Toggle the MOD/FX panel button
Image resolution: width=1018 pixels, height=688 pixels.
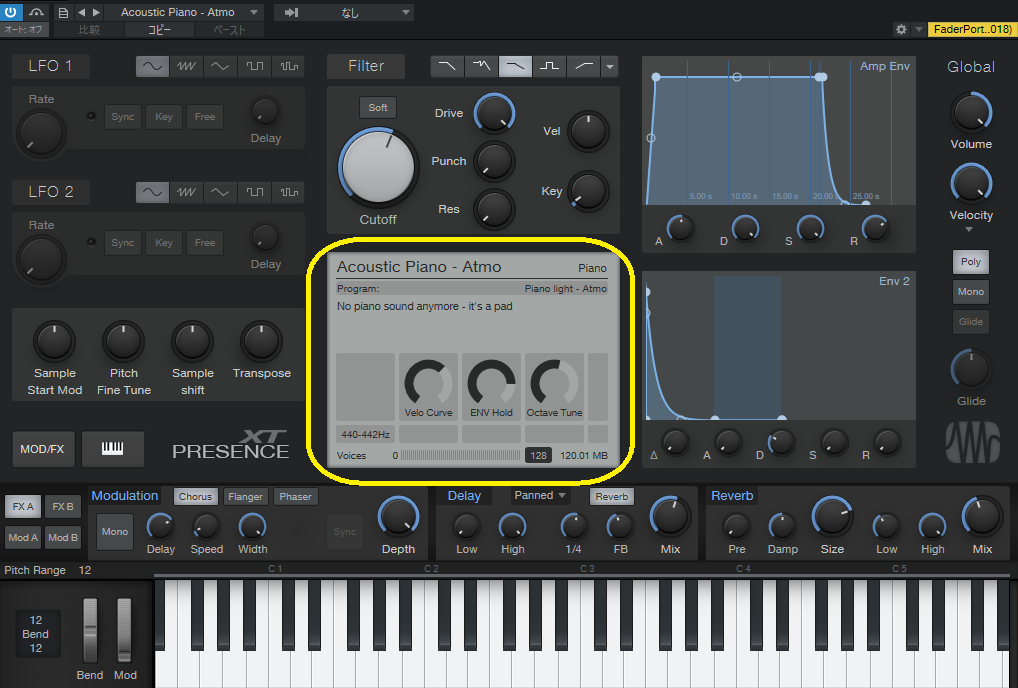point(42,448)
